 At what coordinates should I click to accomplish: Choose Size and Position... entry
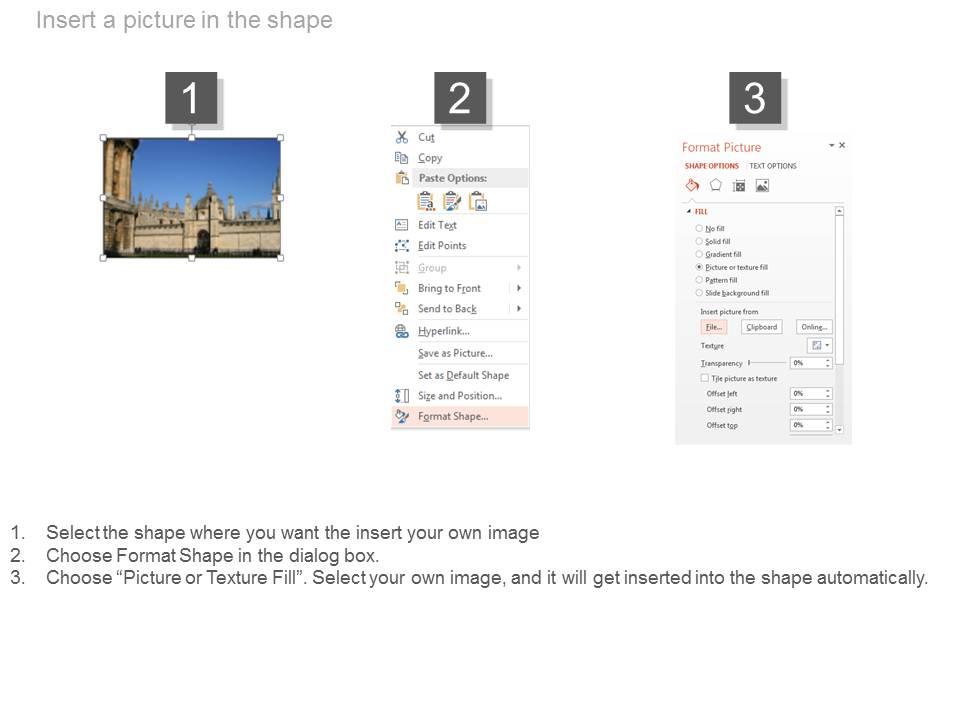click(460, 396)
